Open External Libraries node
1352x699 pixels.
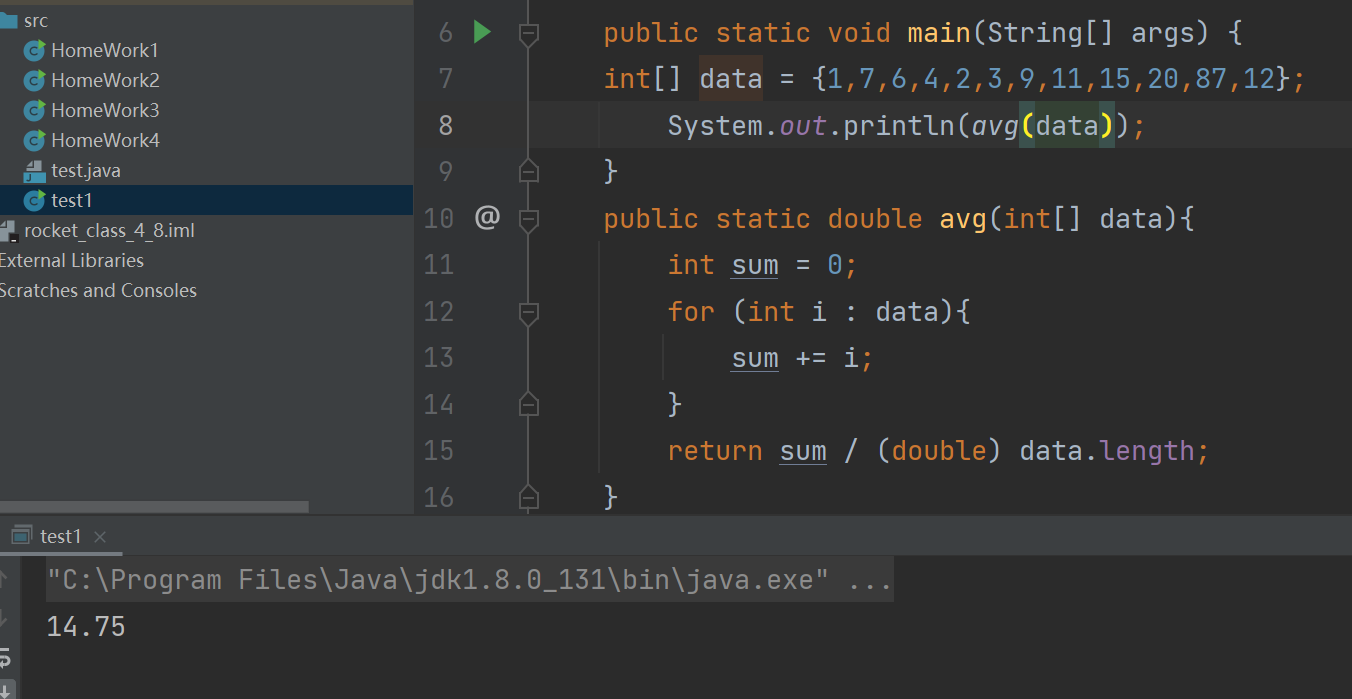click(72, 260)
